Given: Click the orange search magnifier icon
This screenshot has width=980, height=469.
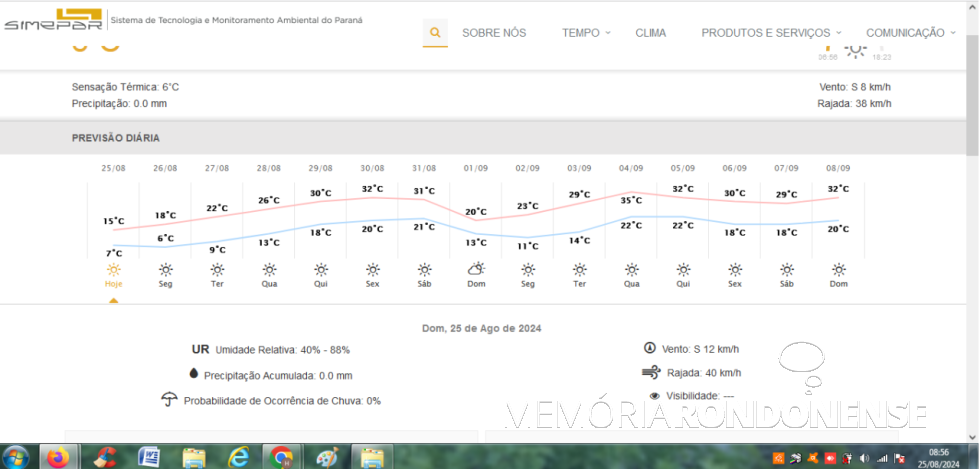Looking at the screenshot, I should coord(435,33).
